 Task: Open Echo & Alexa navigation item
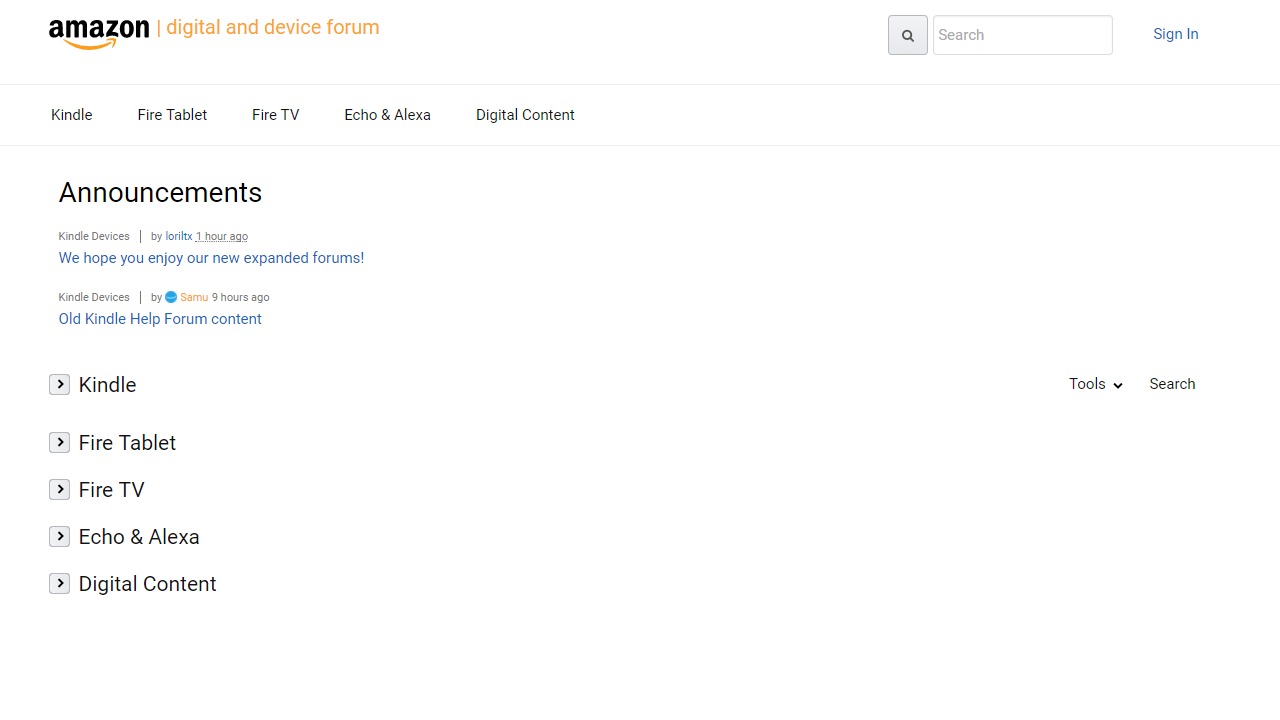387,115
